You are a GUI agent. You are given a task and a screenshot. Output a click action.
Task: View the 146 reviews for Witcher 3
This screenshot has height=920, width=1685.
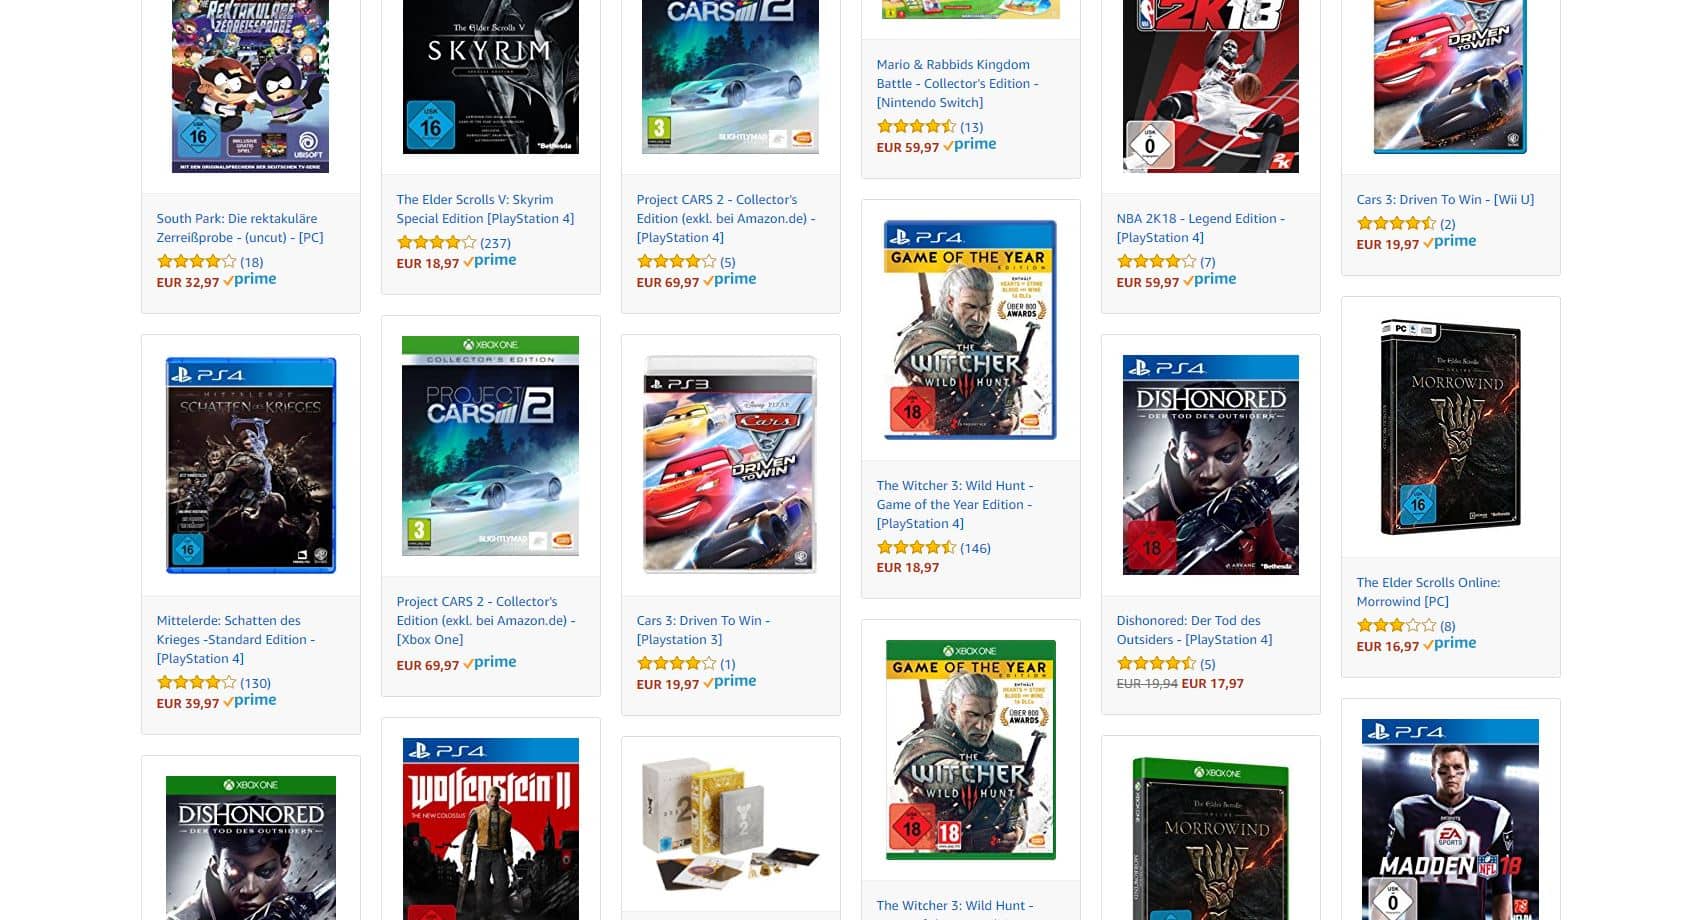[975, 548]
